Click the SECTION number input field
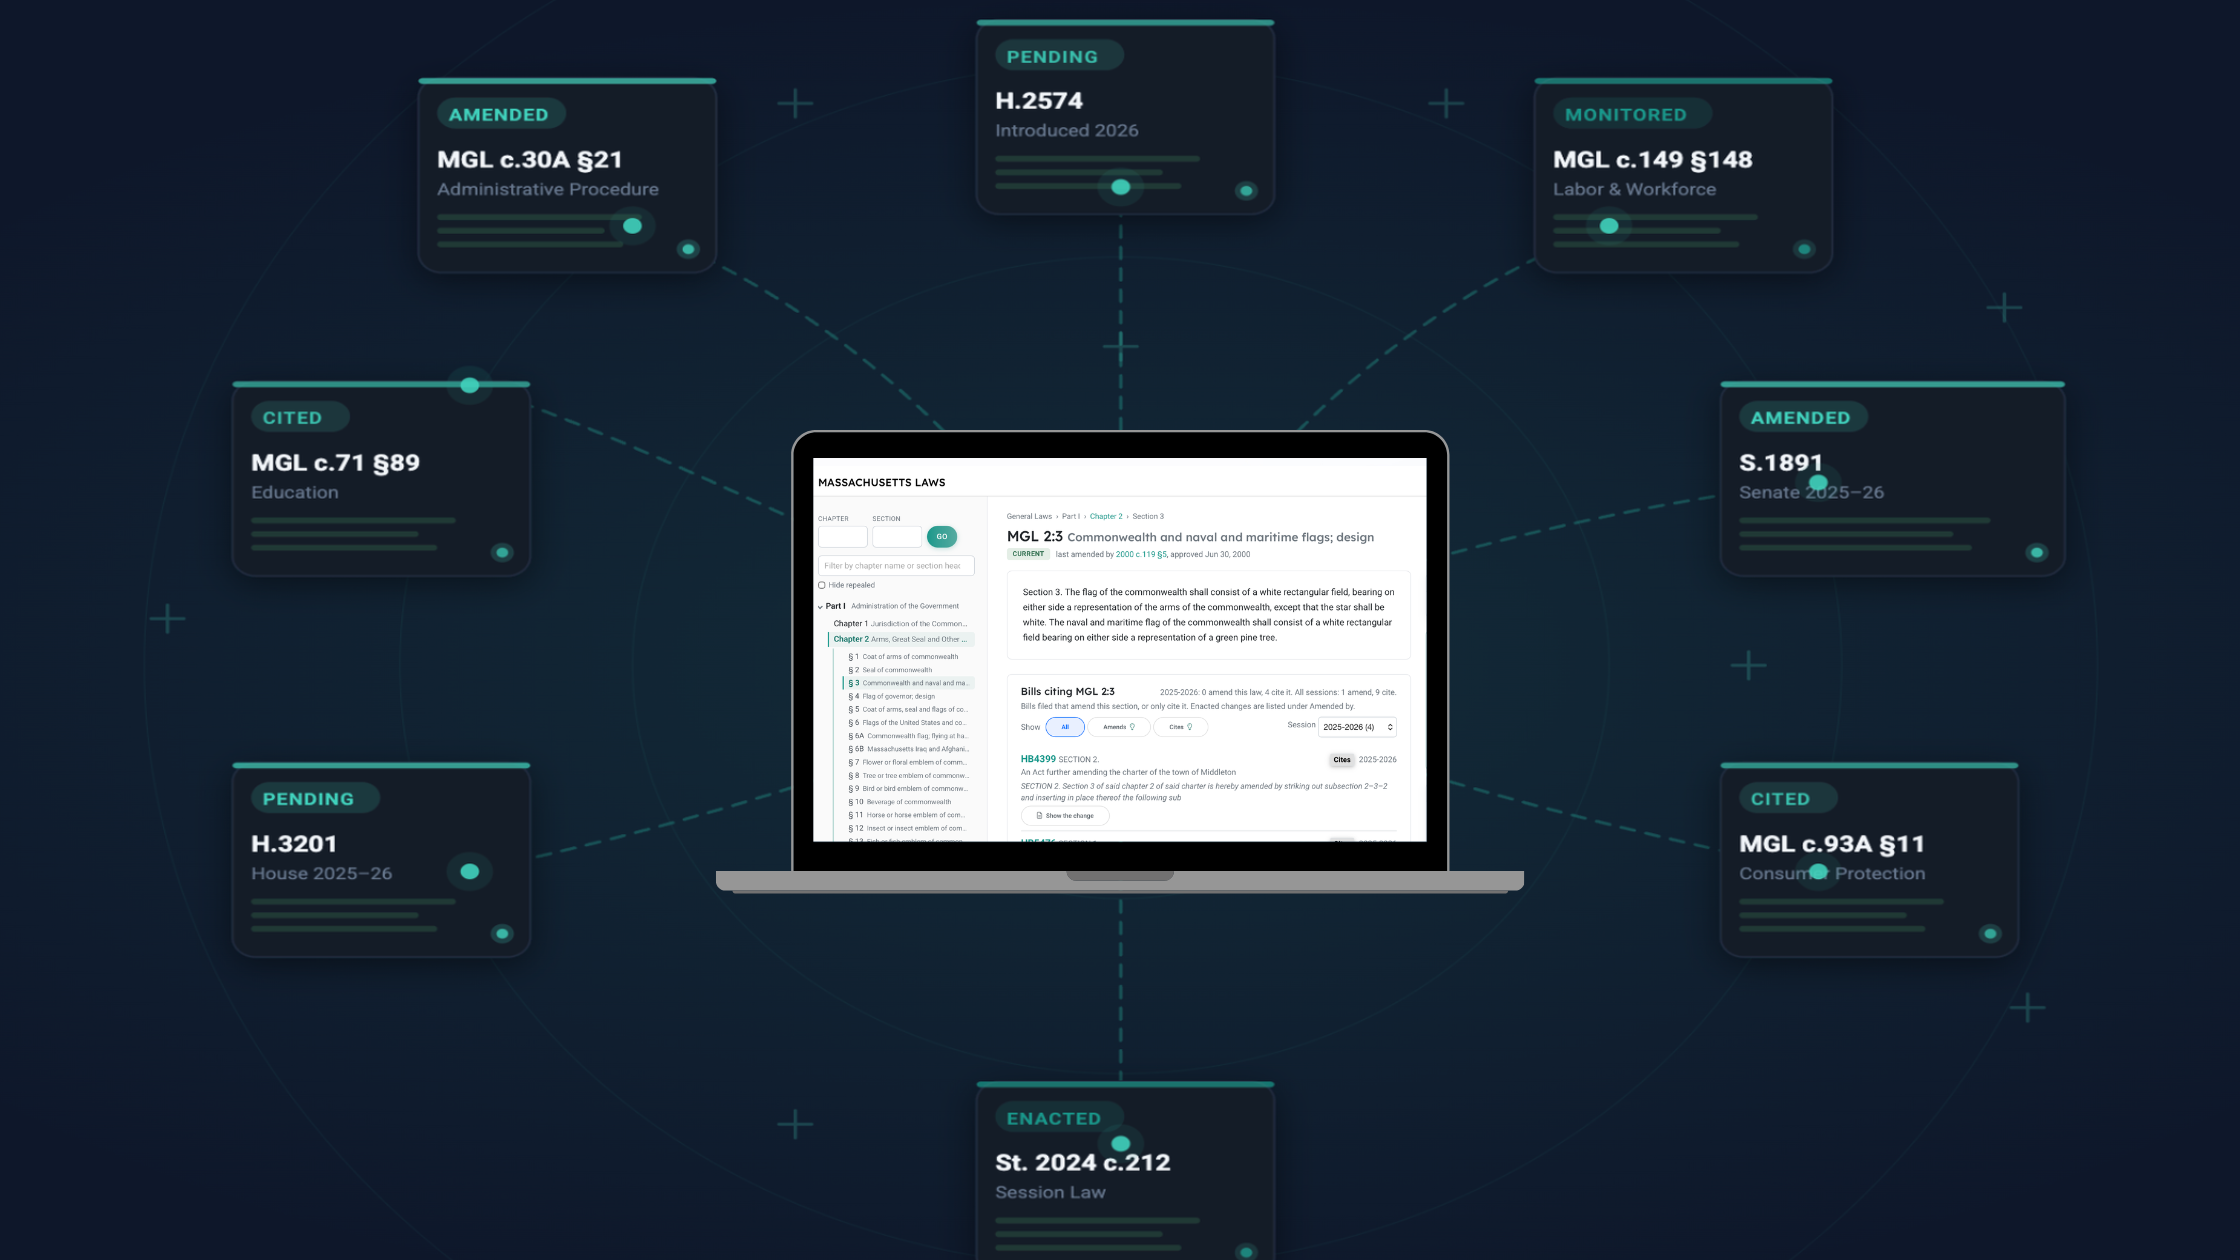Screen dimensions: 2240x1260 click(897, 537)
